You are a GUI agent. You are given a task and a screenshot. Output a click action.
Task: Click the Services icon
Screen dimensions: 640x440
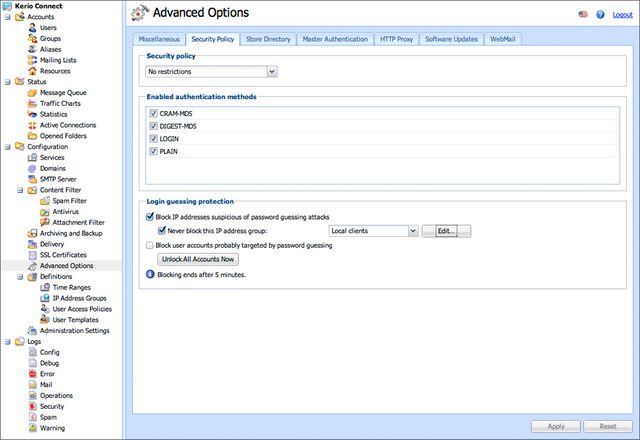pyautogui.click(x=33, y=158)
